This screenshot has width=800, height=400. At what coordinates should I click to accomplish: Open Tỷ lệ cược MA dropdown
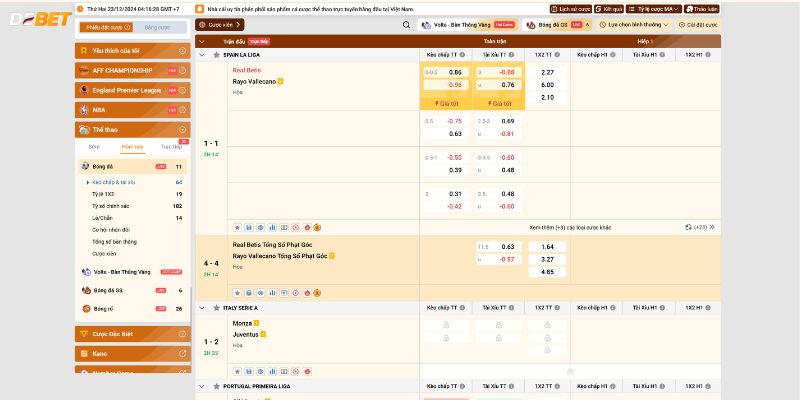pyautogui.click(x=654, y=9)
